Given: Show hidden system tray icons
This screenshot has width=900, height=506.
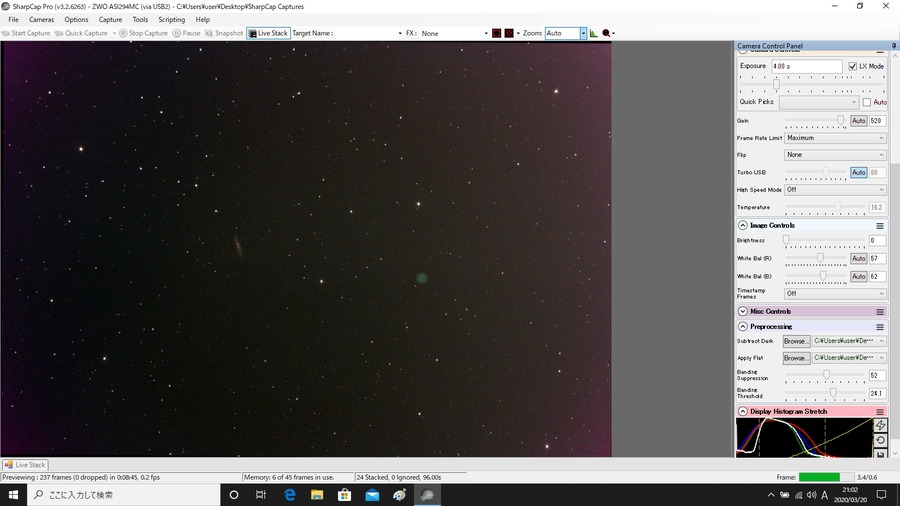Looking at the screenshot, I should point(771,495).
